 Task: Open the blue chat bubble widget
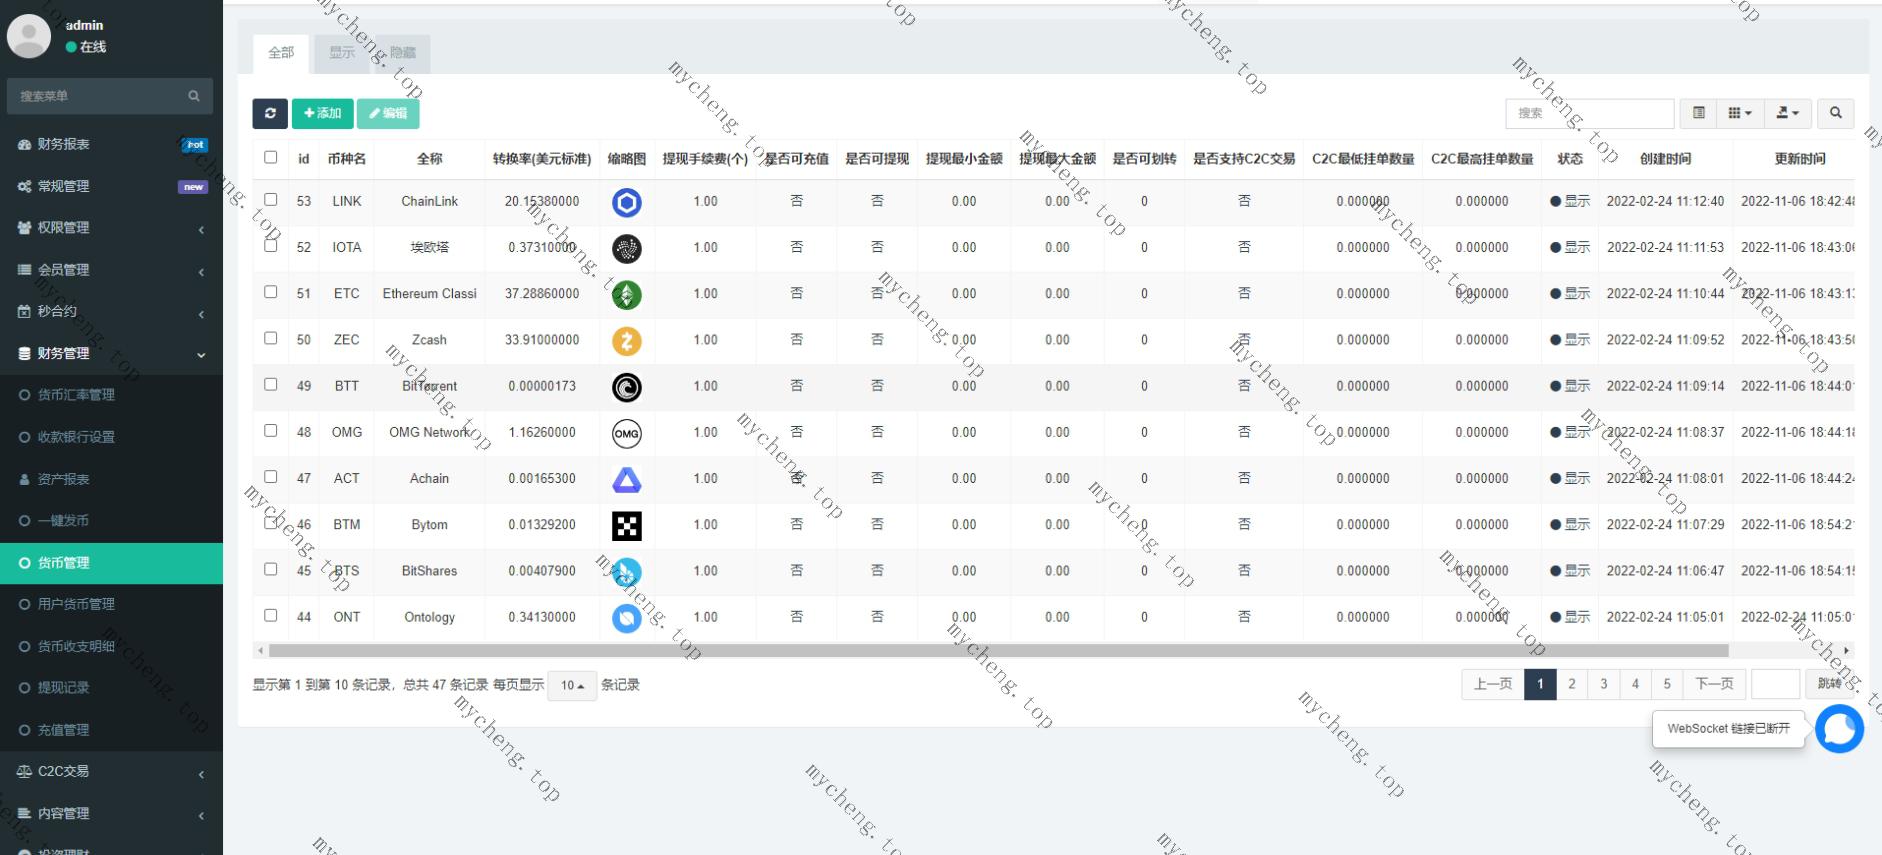tap(1839, 729)
